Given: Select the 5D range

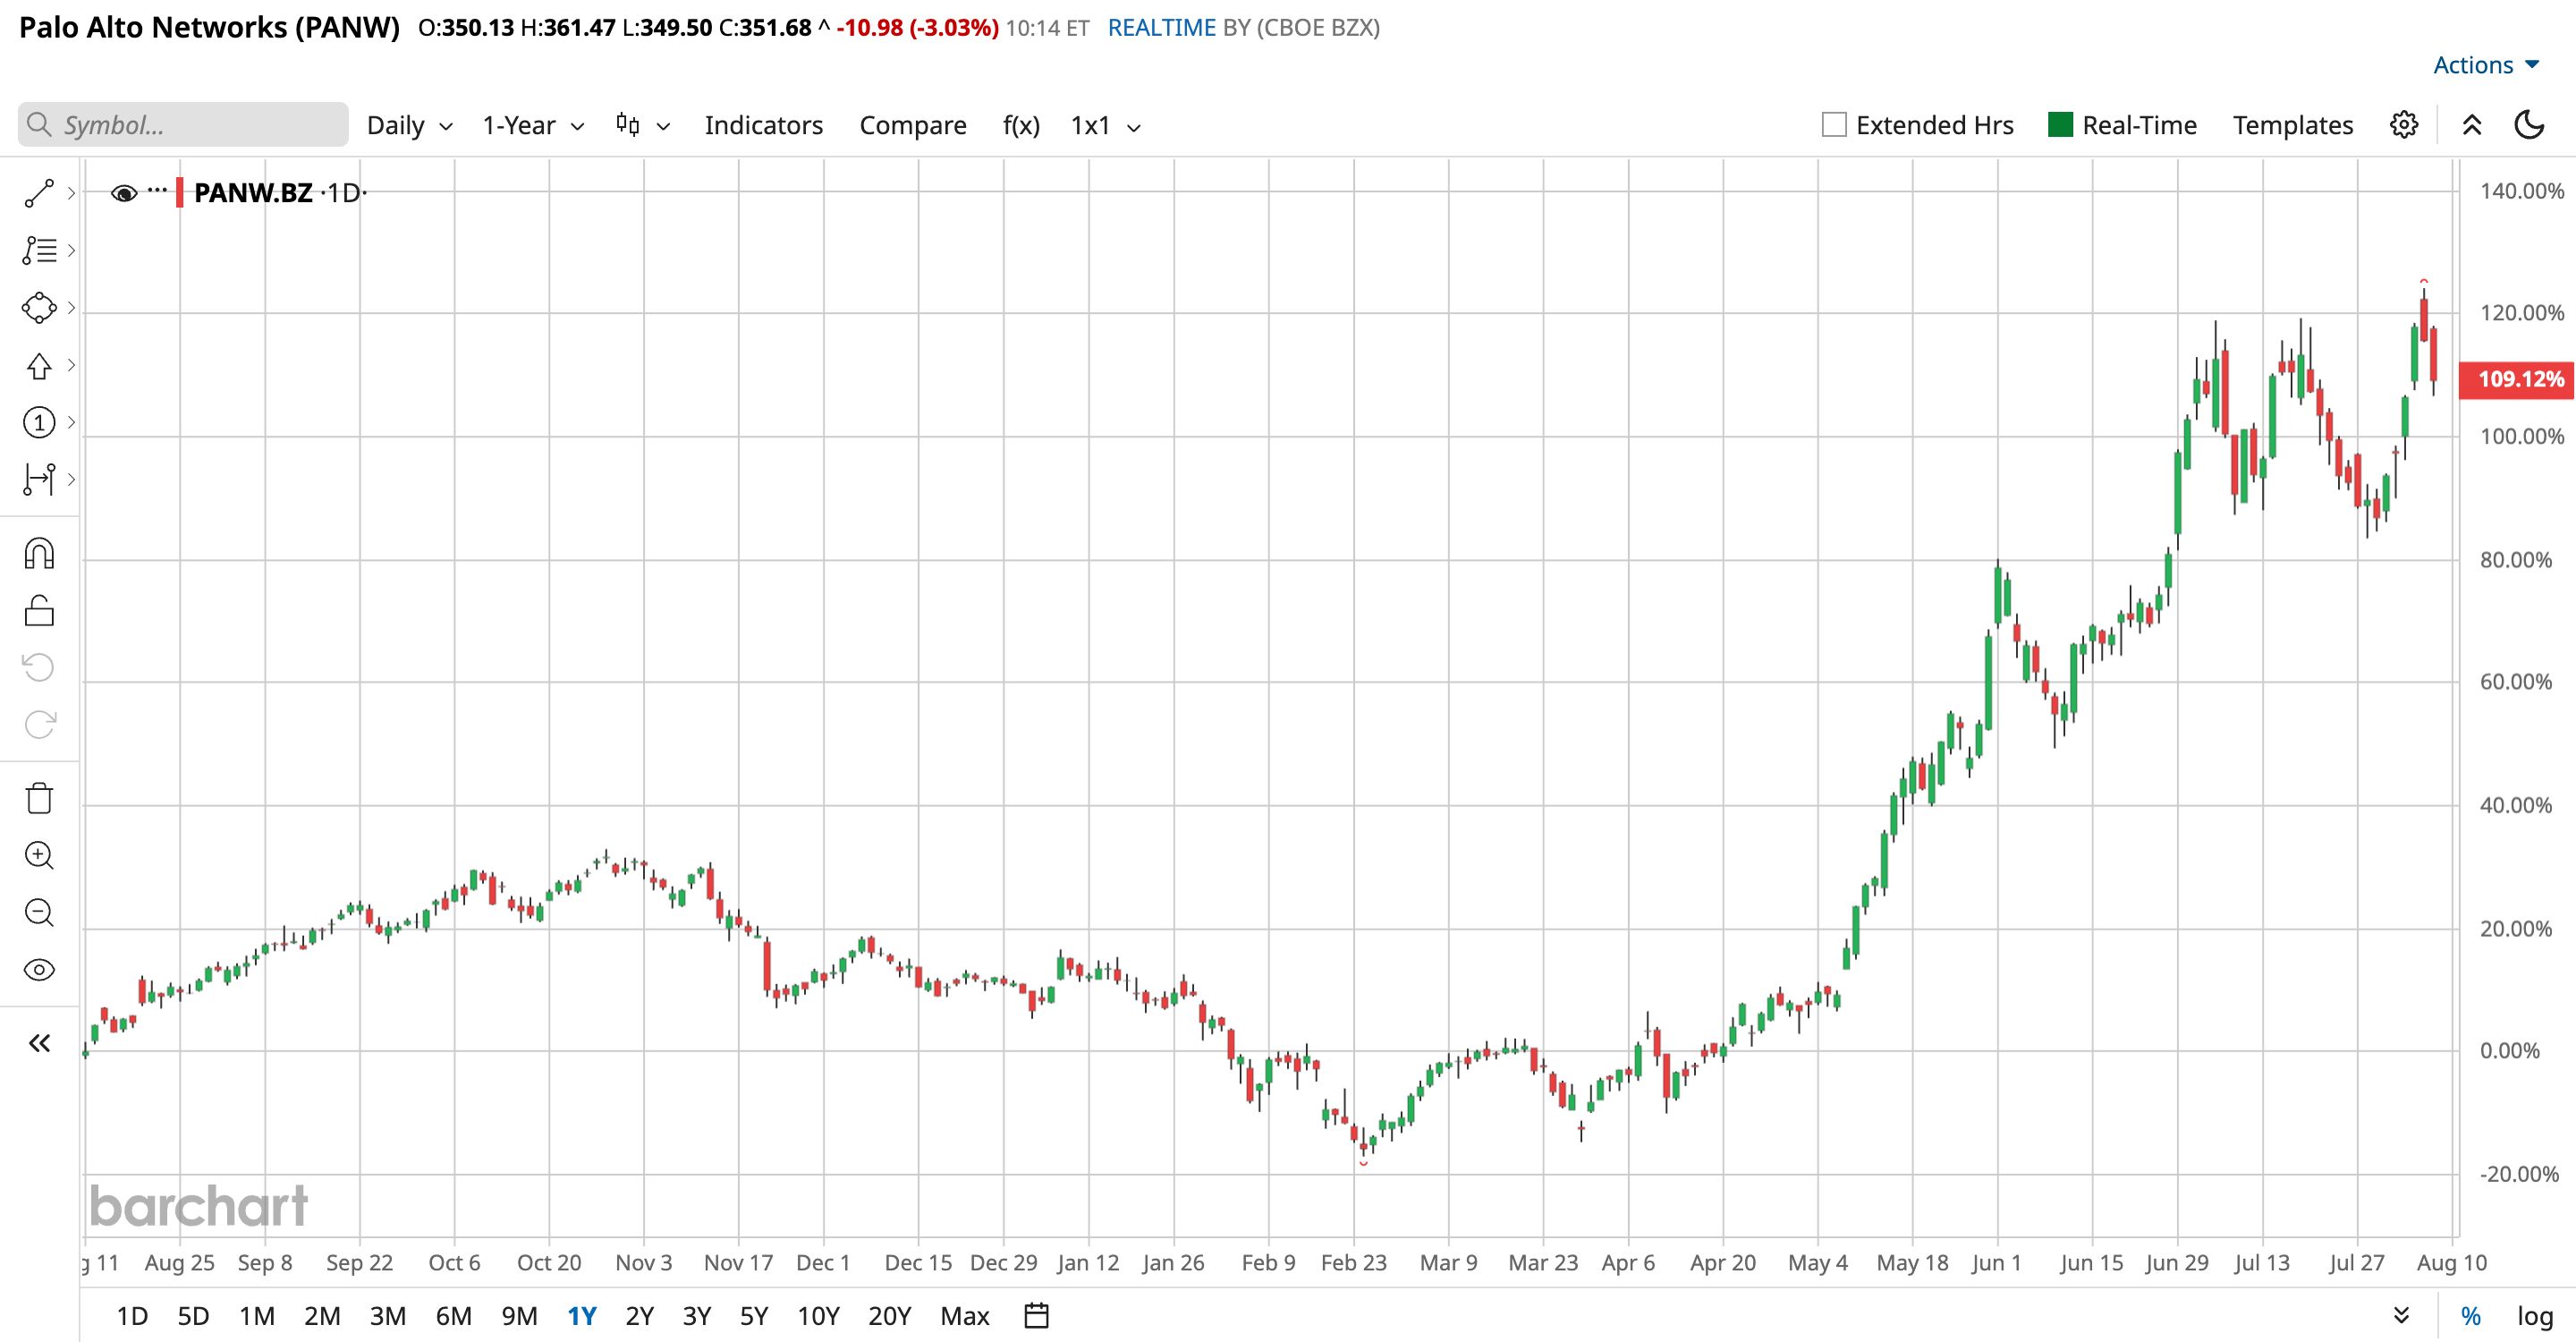Looking at the screenshot, I should point(193,1316).
